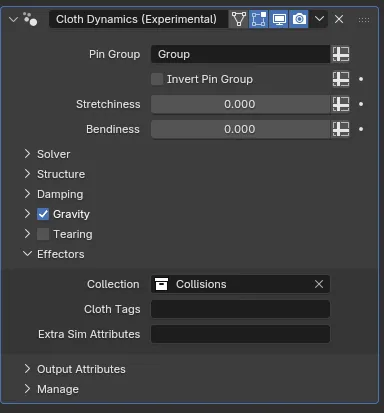Toggle on-cage vertex editing icon
The image size is (384, 413).
(239, 19)
